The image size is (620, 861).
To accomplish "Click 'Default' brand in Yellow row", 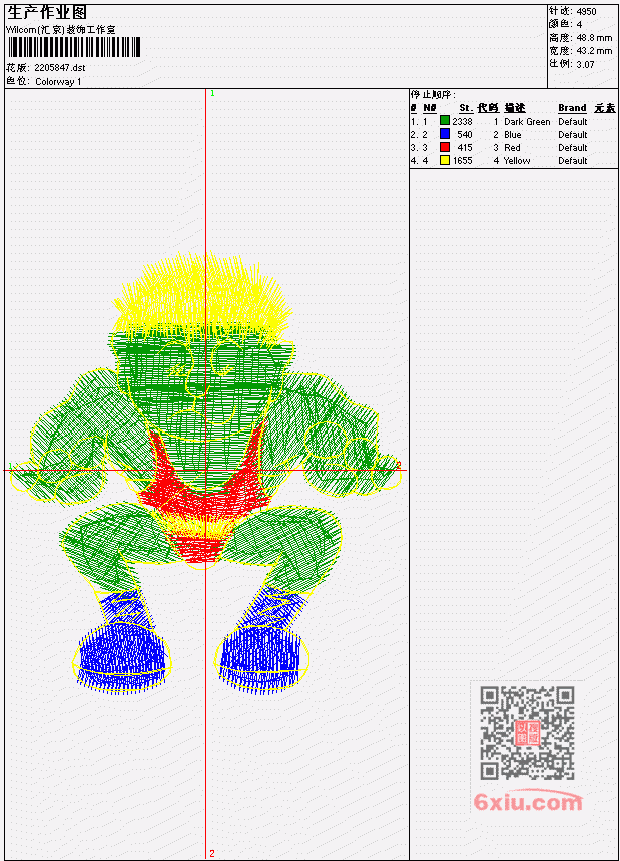I will pos(573,161).
